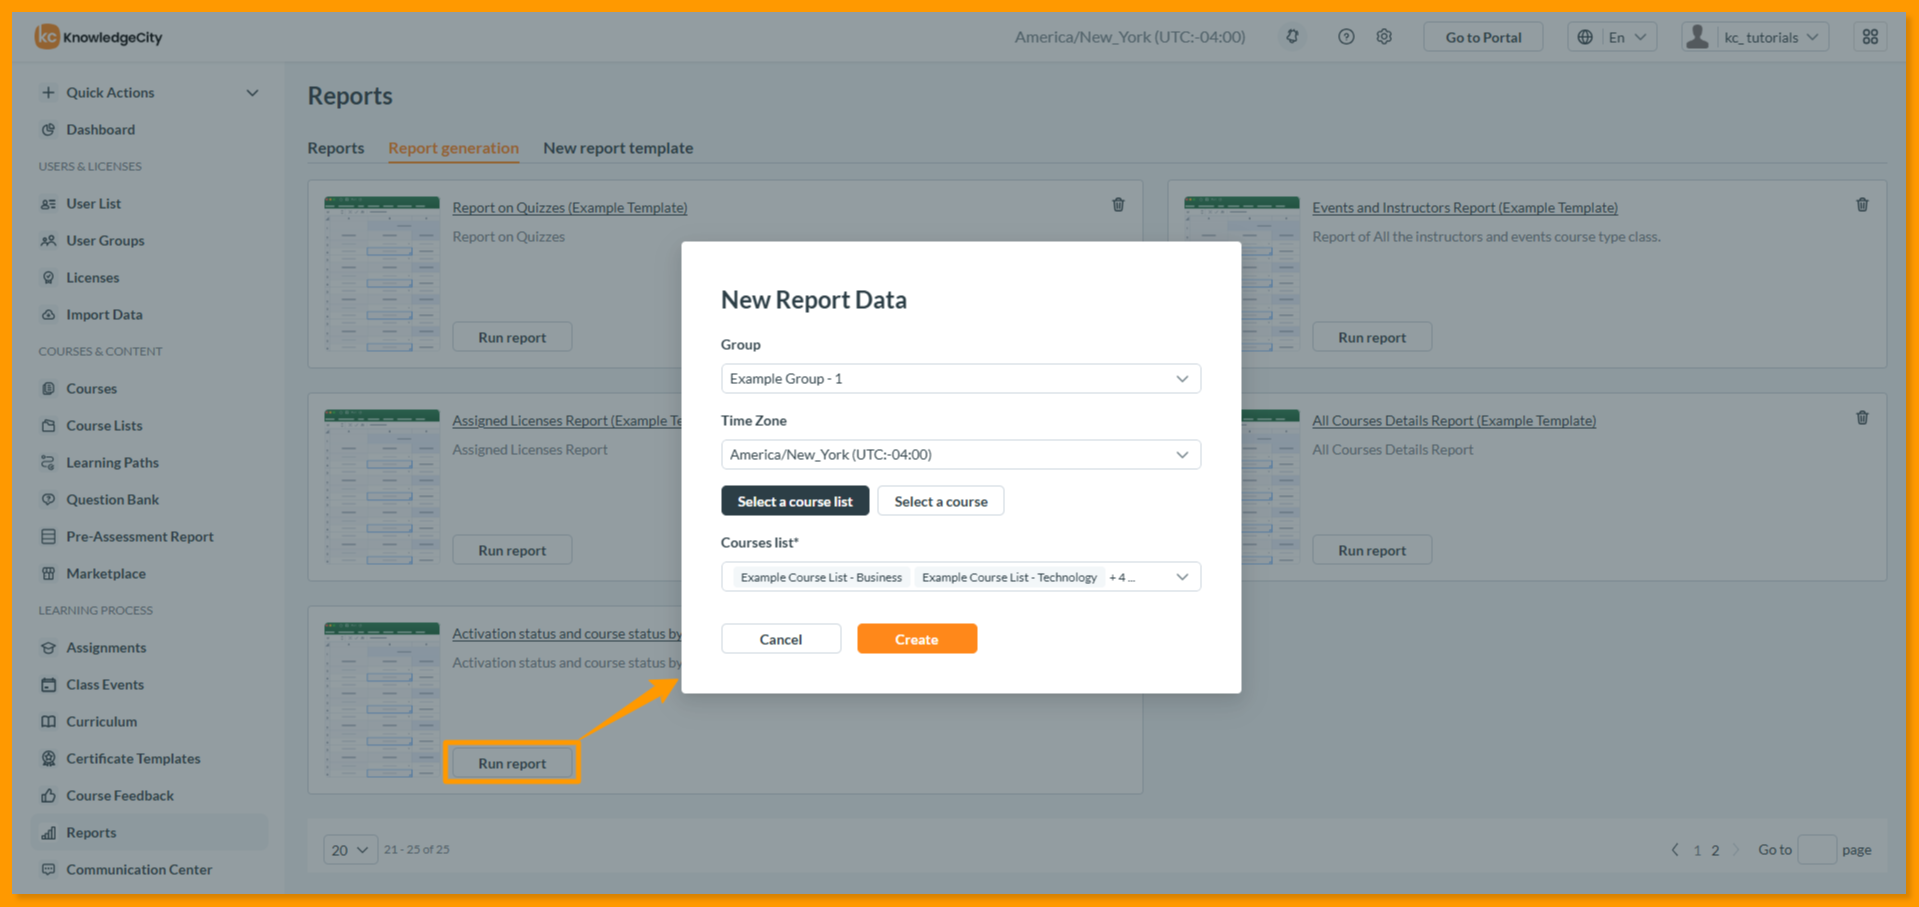
Task: Open User Groups in sidebar
Action: [105, 240]
